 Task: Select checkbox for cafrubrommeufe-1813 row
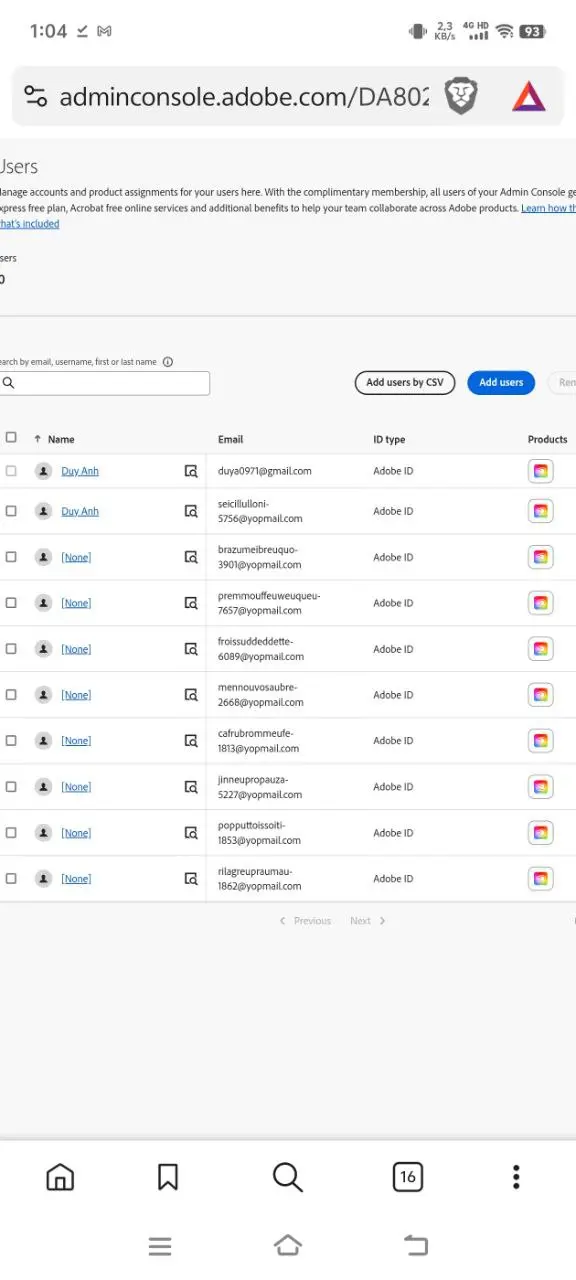[11, 741]
